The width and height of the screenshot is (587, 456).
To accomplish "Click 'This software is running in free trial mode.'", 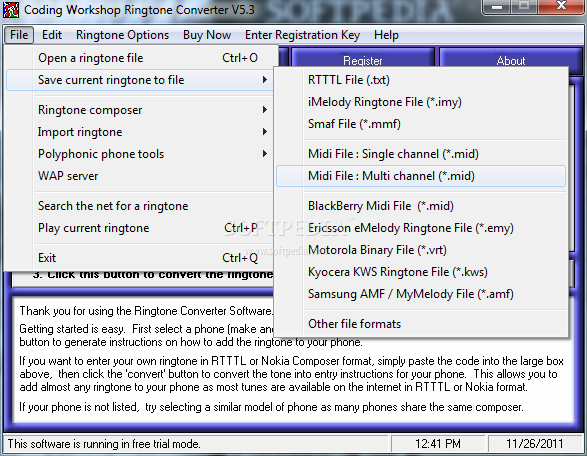I will (x=104, y=444).
